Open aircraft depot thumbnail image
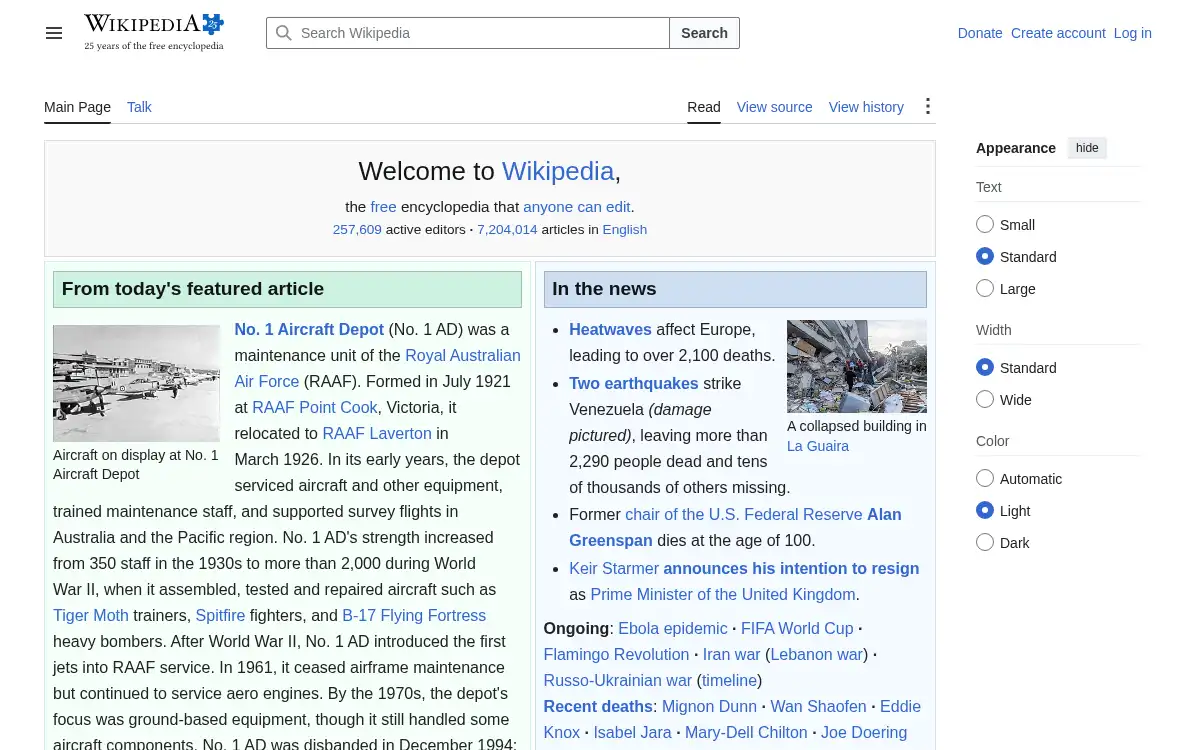The height and width of the screenshot is (750, 1200). (x=136, y=383)
